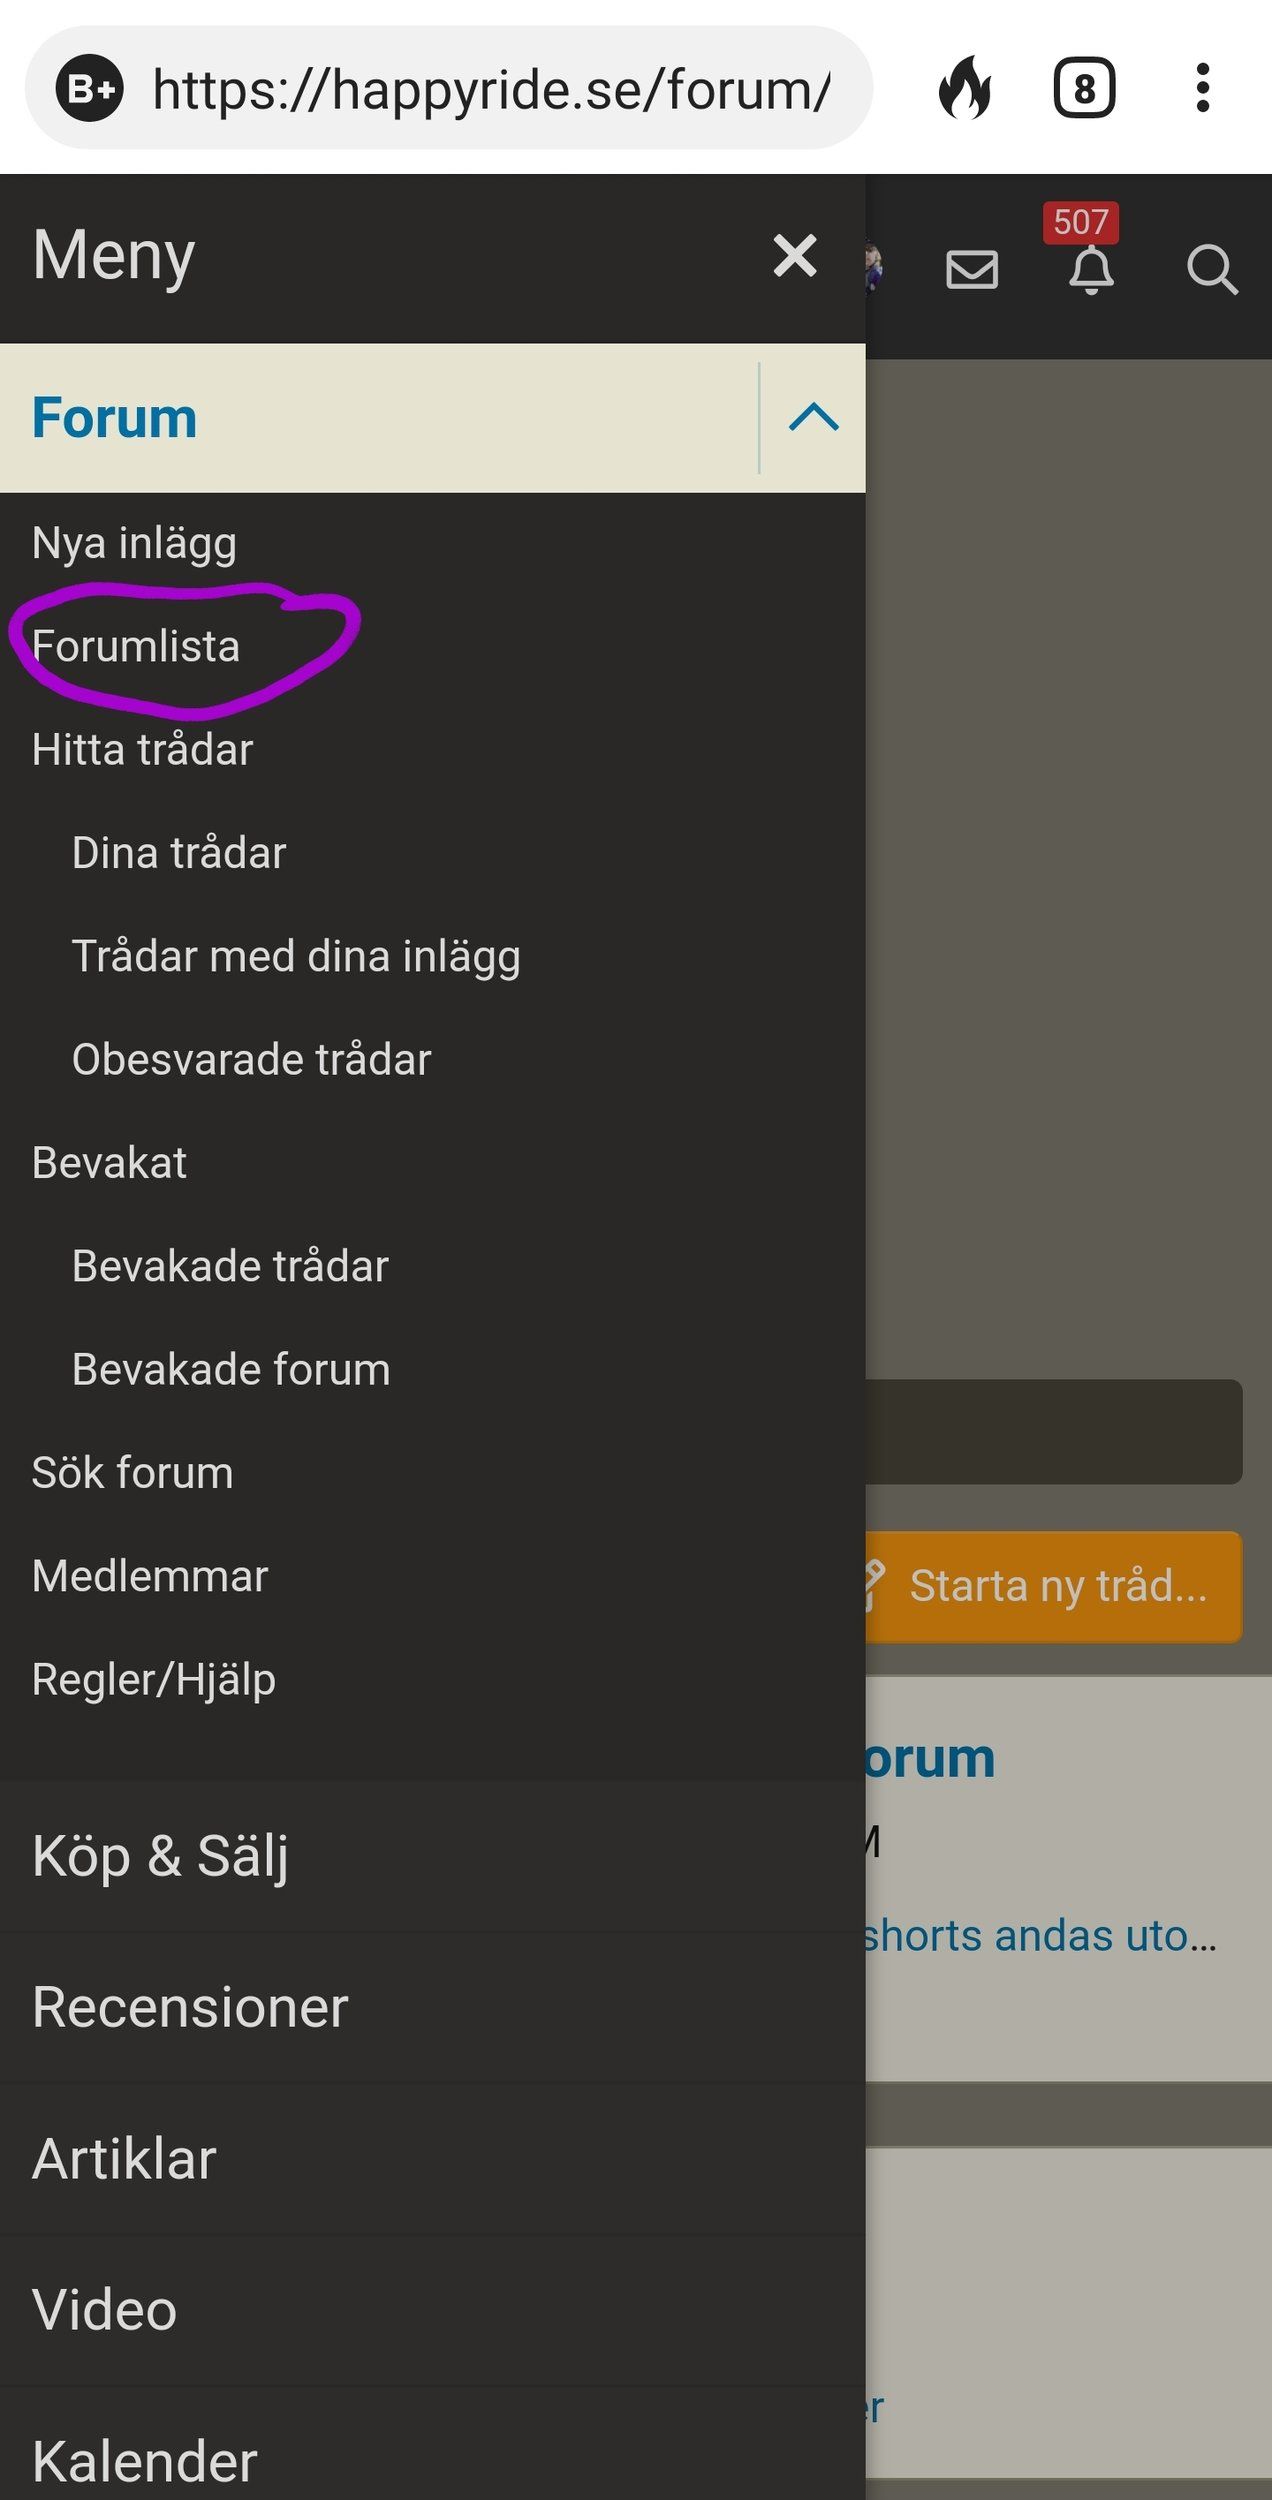
Task: Open Regler/Hjälp page
Action: [153, 1680]
